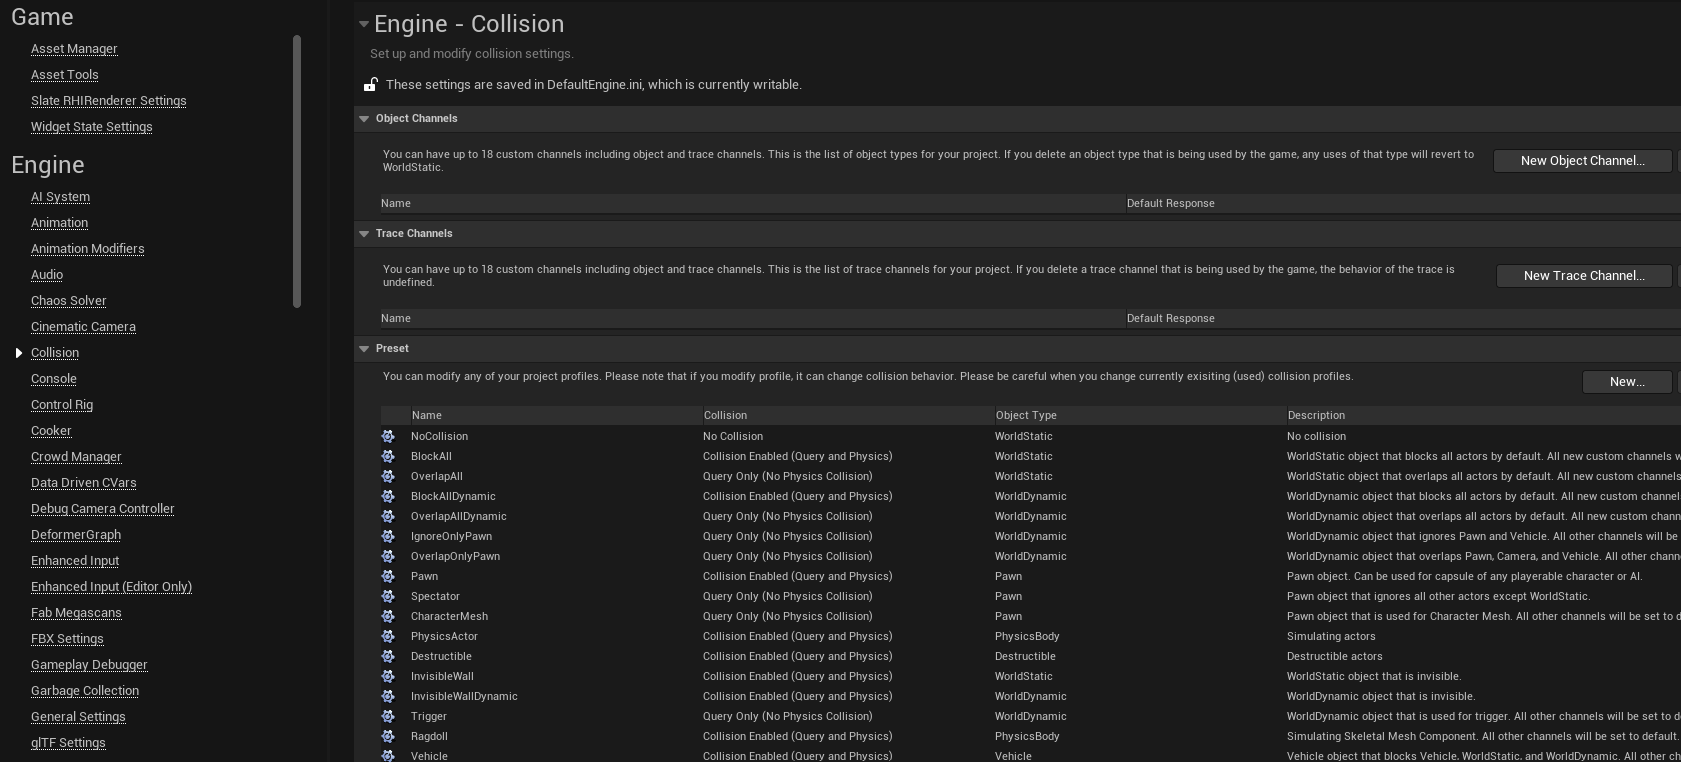This screenshot has width=1681, height=762.
Task: Open the Enhanced Input settings page
Action: pos(75,561)
